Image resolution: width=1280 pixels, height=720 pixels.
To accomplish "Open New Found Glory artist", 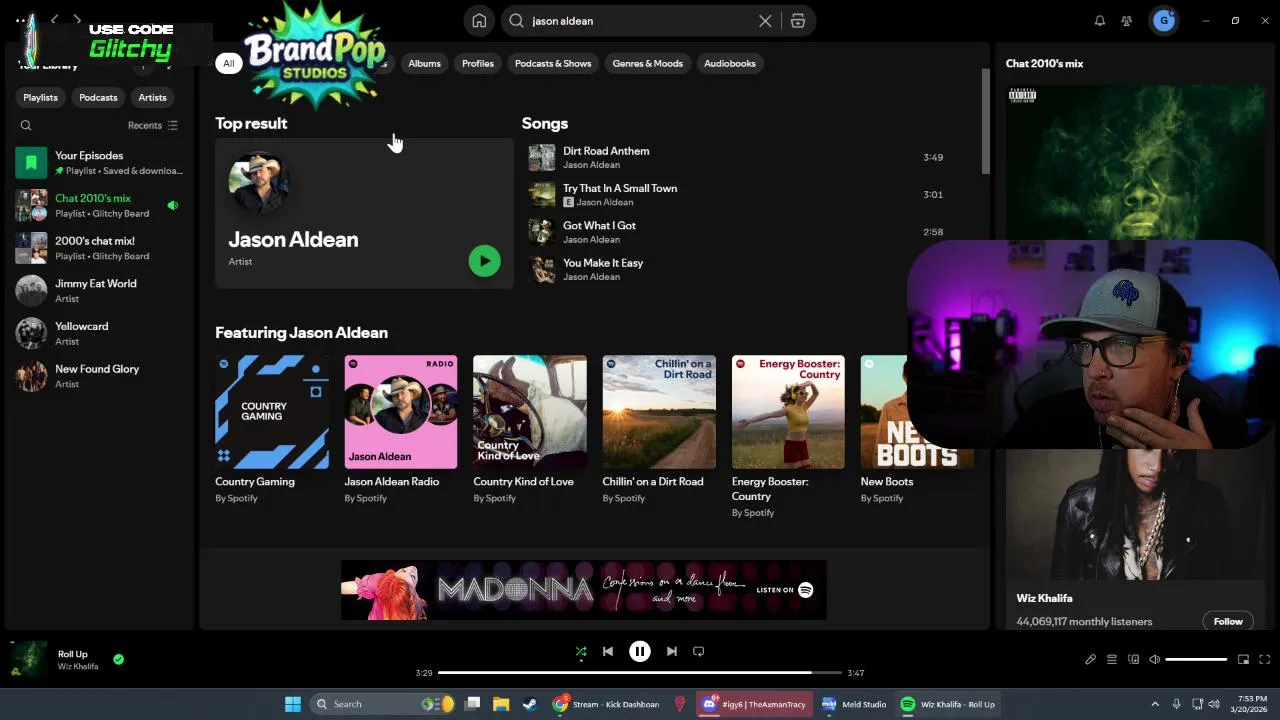I will (98, 376).
